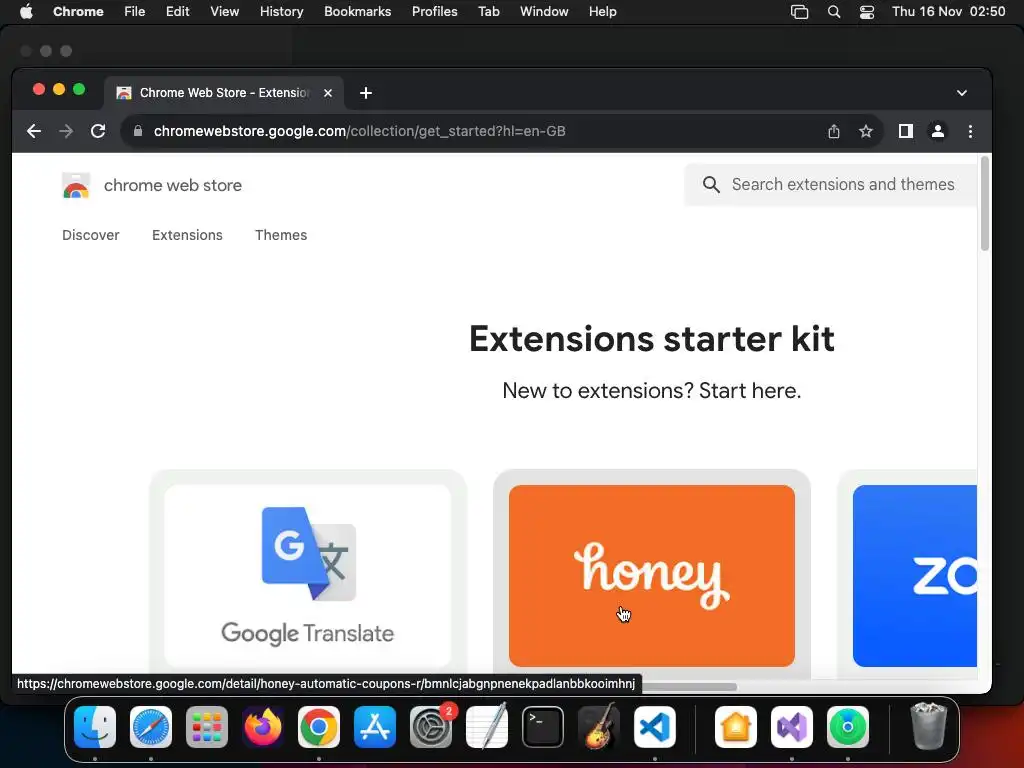Image resolution: width=1024 pixels, height=768 pixels.
Task: Click the search magnifier in the store
Action: pyautogui.click(x=711, y=185)
